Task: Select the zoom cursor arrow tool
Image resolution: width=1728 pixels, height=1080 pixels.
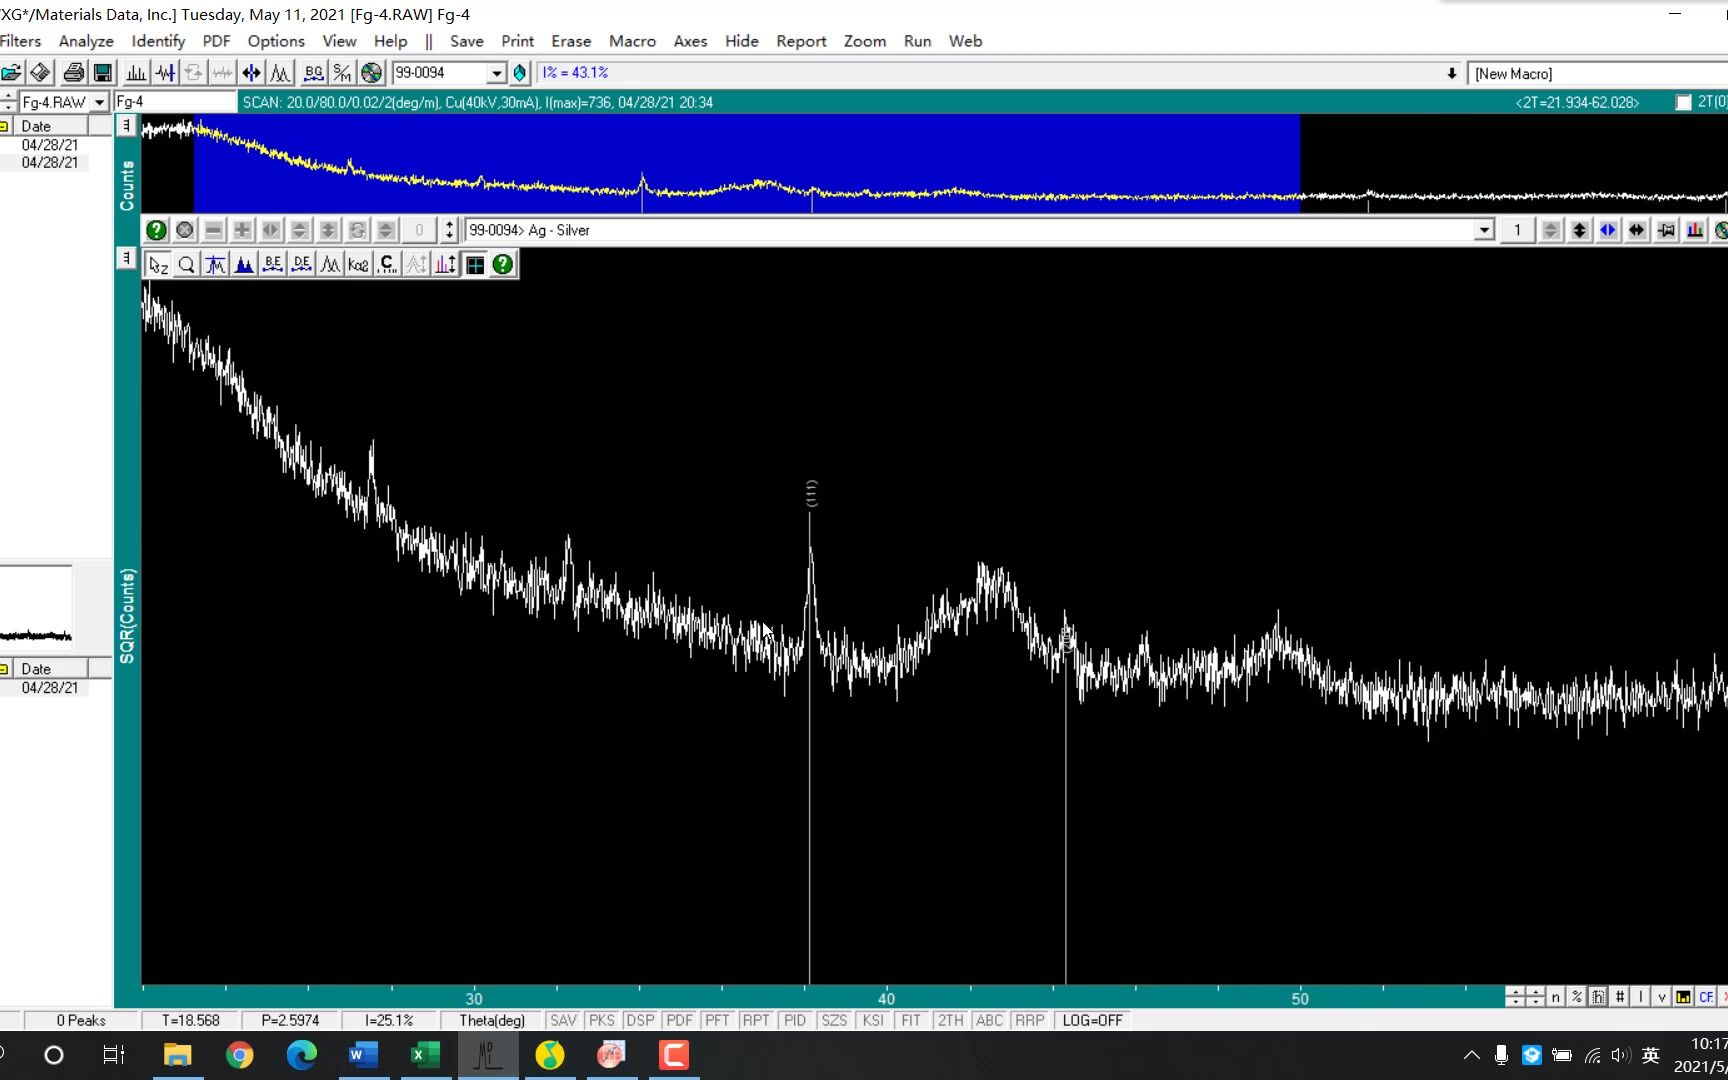Action: pos(158,264)
